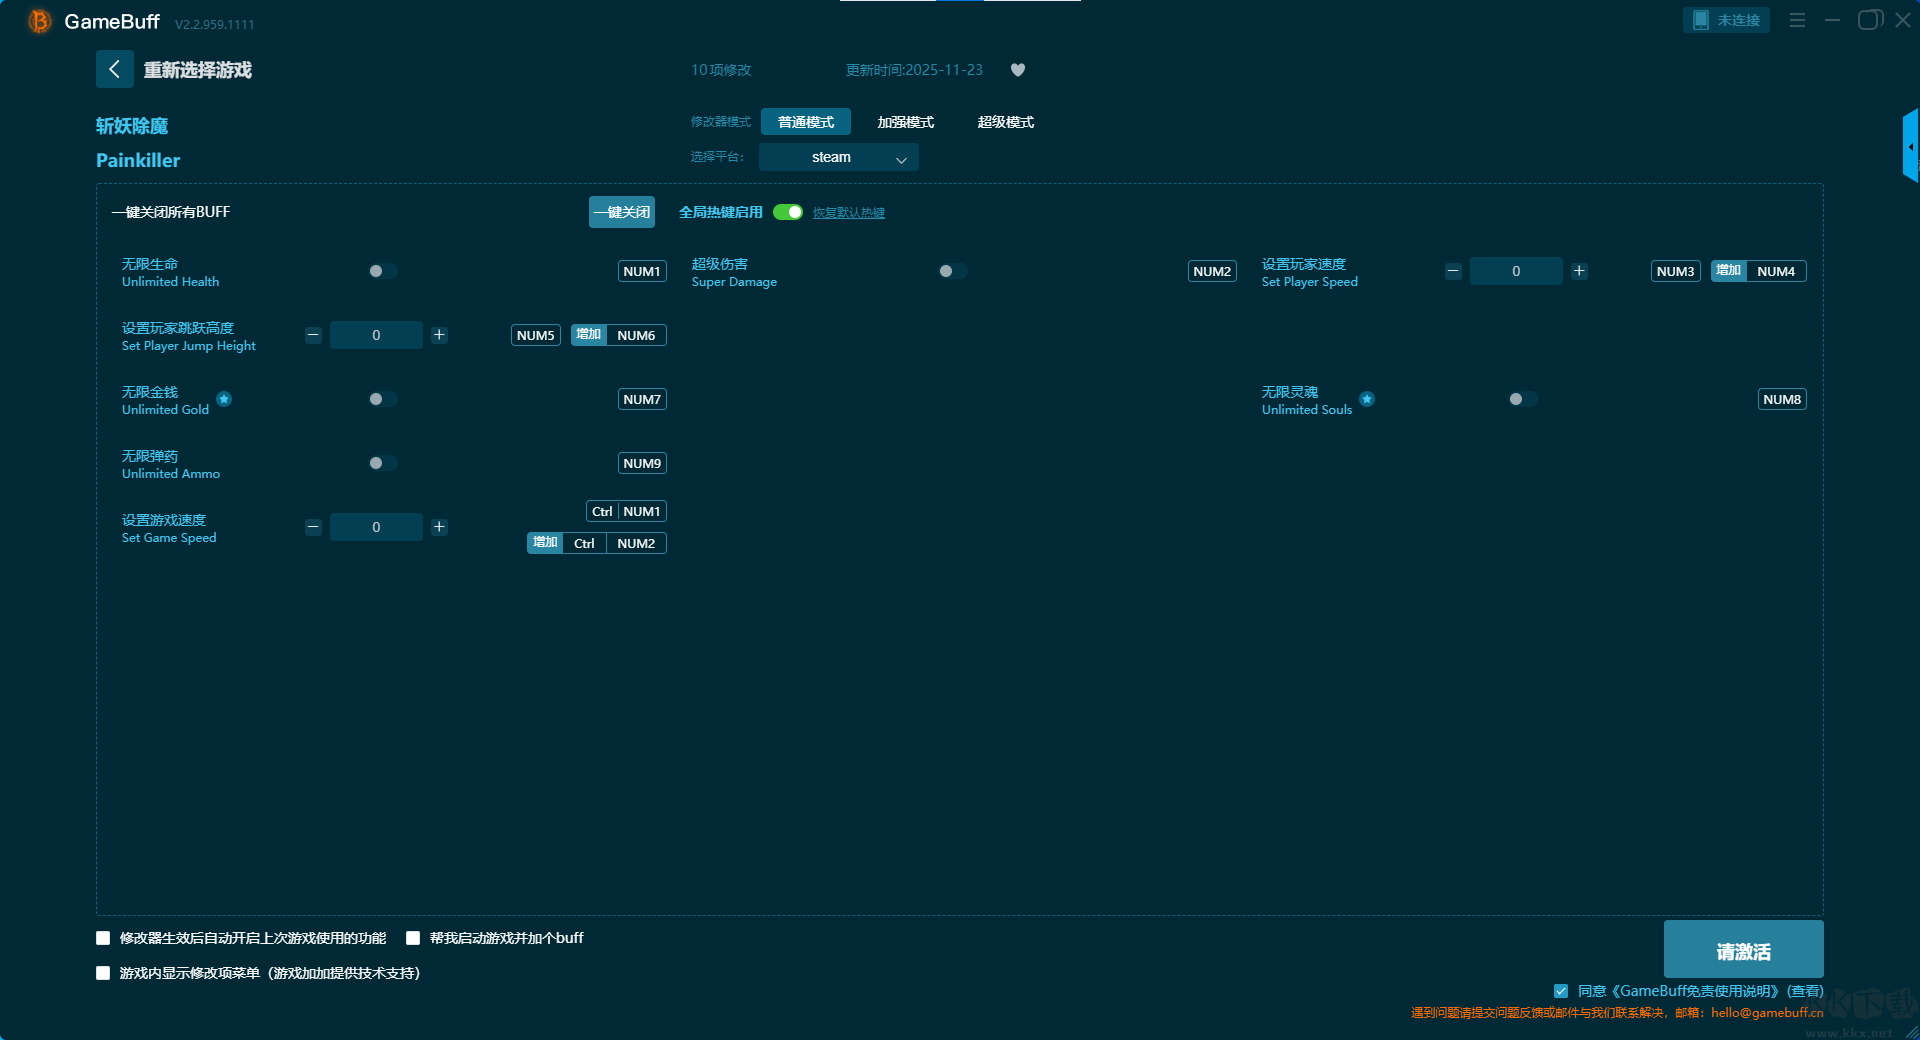Click the 请激活 activate button
The image size is (1920, 1040).
(x=1743, y=950)
